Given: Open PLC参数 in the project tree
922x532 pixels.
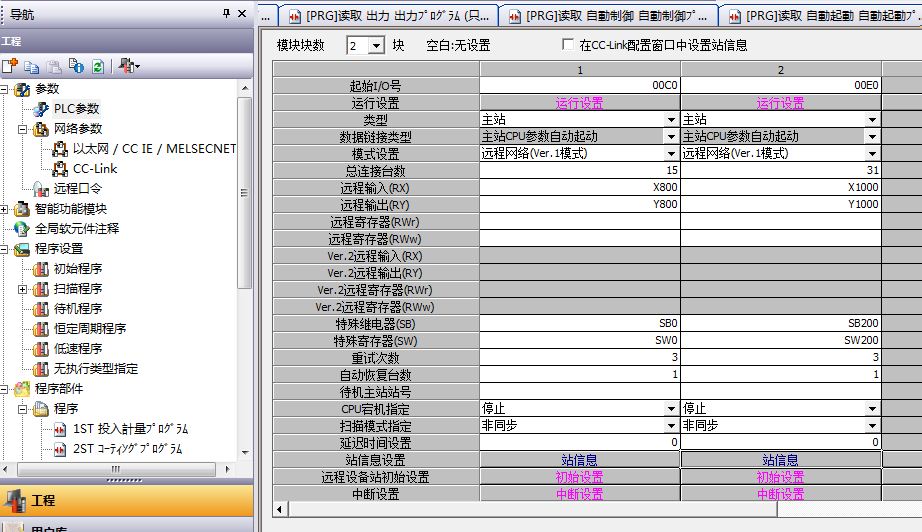Looking at the screenshot, I should pyautogui.click(x=76, y=108).
